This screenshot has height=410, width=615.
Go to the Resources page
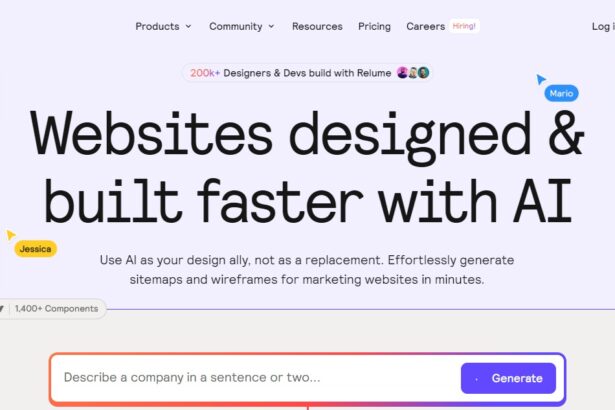(x=317, y=26)
